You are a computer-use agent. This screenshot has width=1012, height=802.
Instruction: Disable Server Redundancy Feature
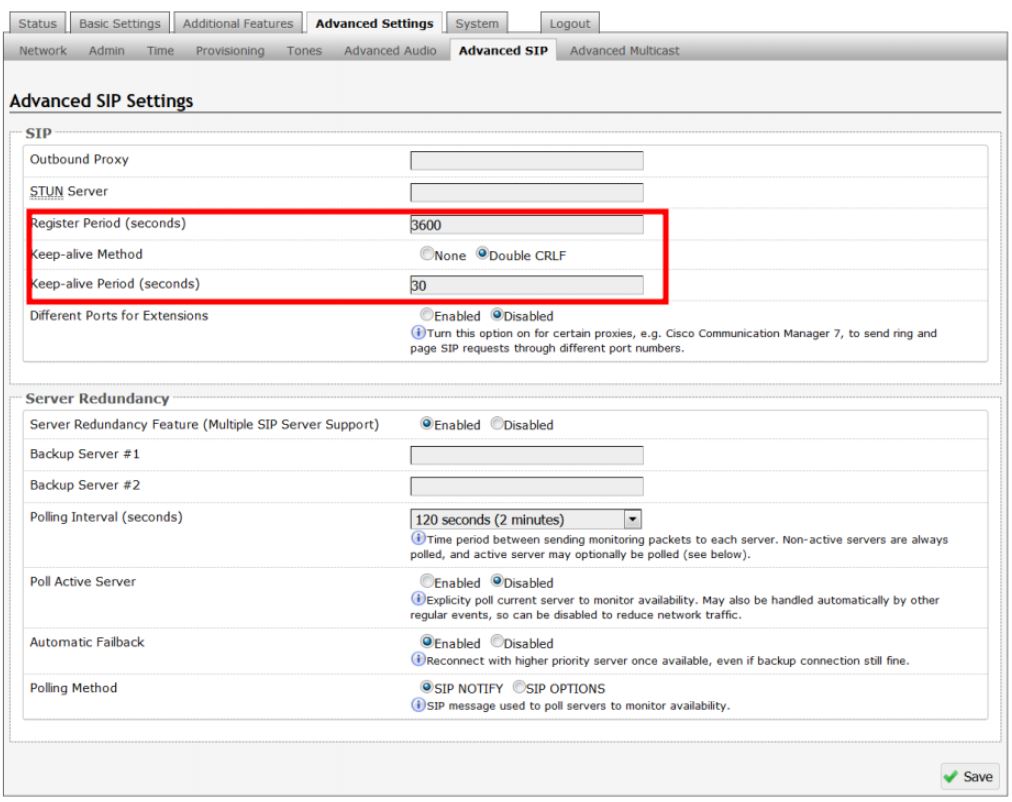tap(498, 425)
